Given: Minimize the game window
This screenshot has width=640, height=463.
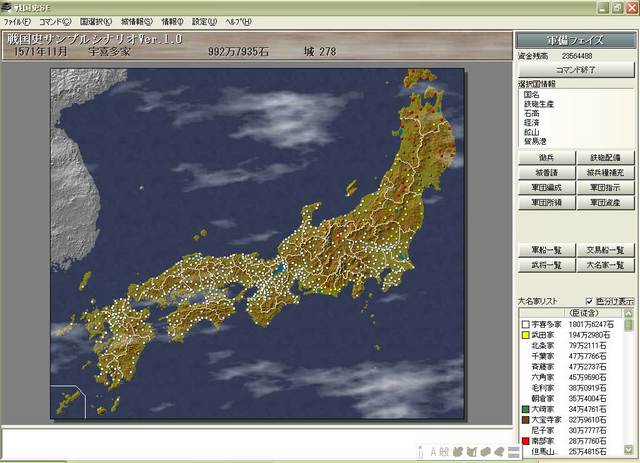Looking at the screenshot, I should [x=603, y=7].
